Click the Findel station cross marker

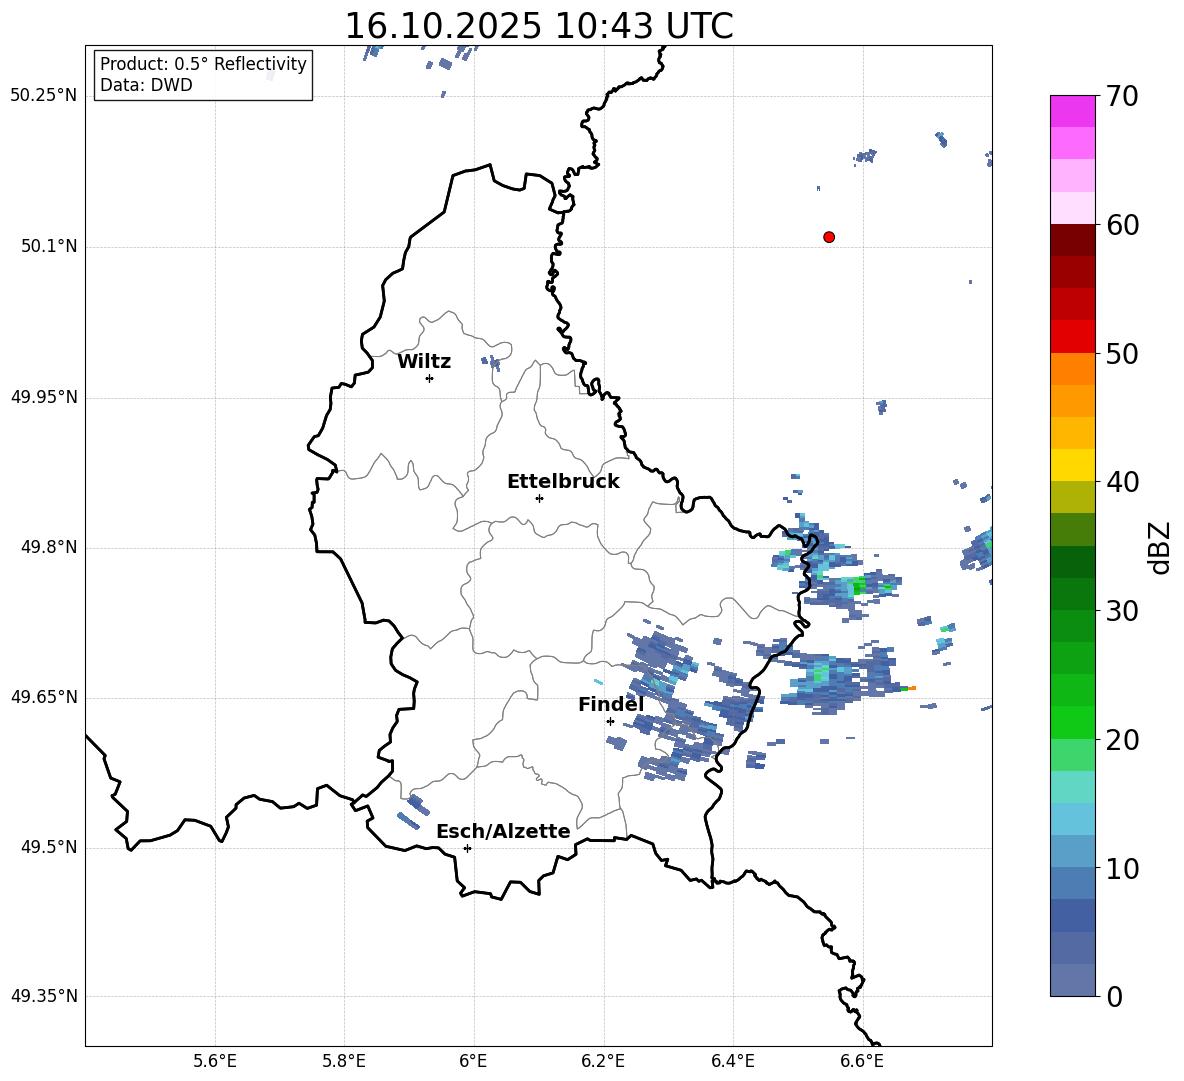pyautogui.click(x=610, y=722)
